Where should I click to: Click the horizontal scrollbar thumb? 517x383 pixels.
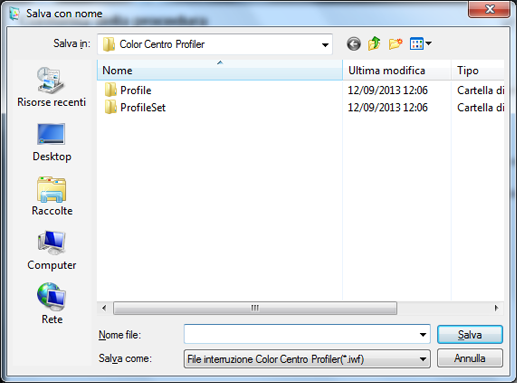click(x=255, y=308)
